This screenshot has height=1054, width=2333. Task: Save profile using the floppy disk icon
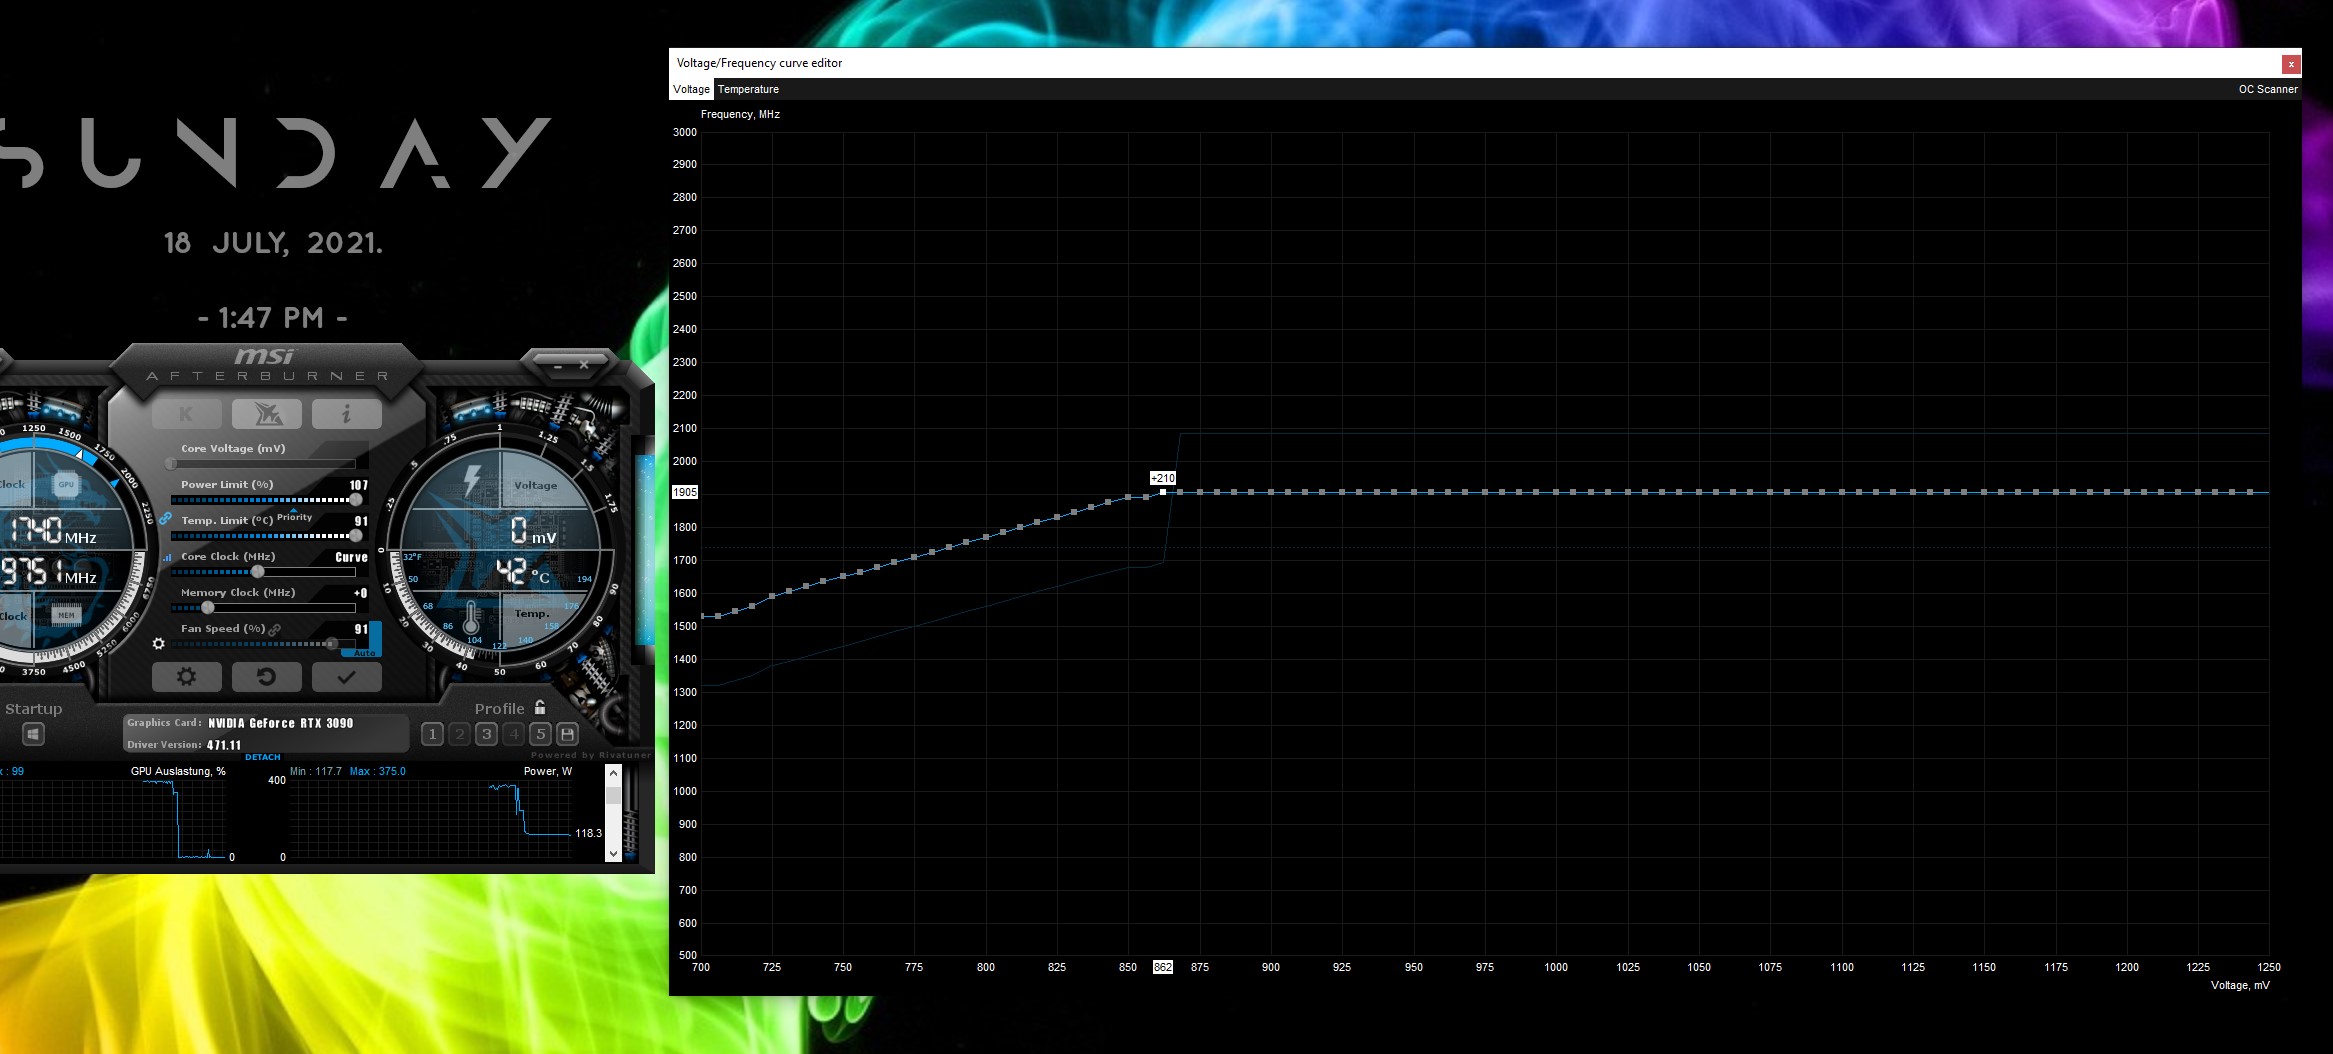567,734
